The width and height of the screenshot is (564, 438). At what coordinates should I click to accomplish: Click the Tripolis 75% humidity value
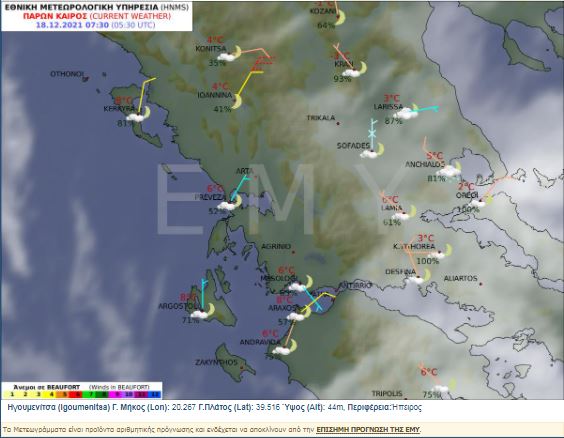[432, 394]
